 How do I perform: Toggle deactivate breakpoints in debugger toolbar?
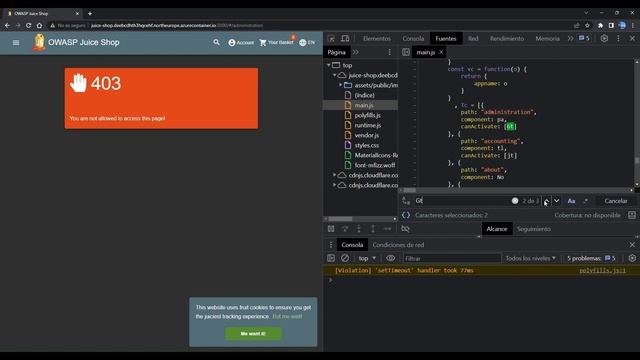click(405, 229)
